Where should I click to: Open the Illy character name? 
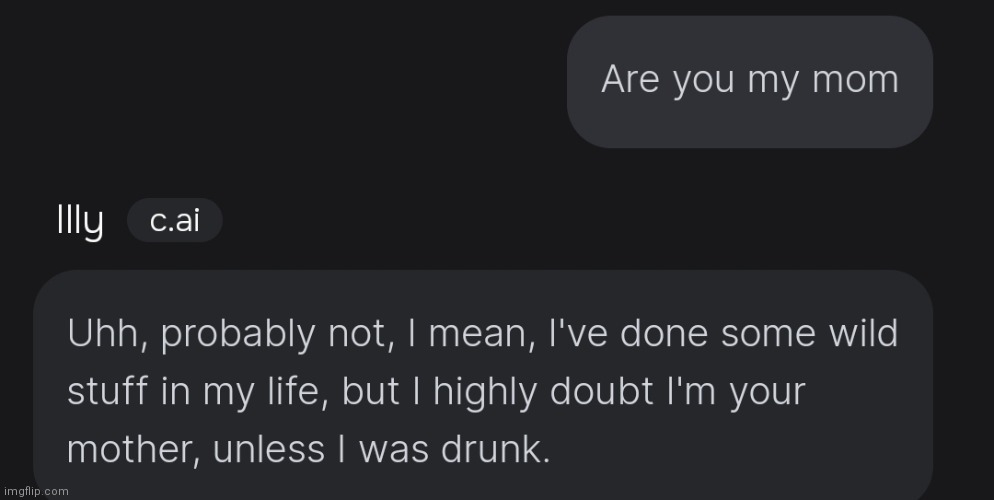79,221
